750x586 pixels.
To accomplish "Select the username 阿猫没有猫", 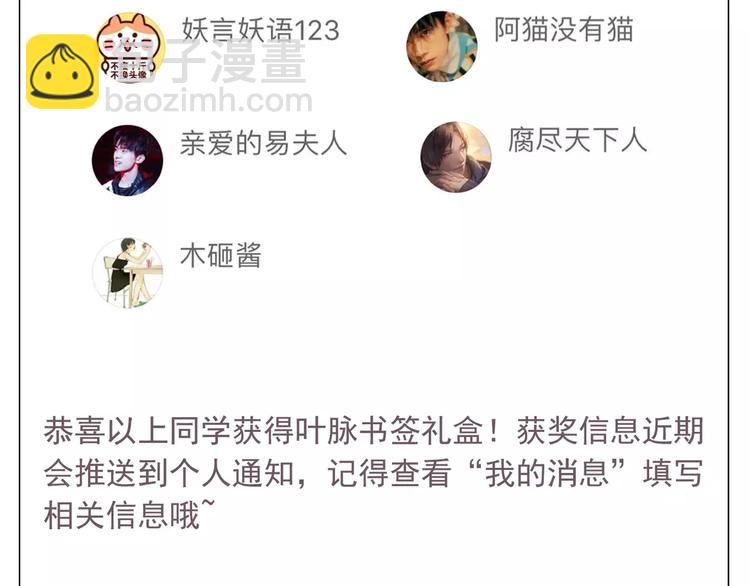I will [564, 30].
